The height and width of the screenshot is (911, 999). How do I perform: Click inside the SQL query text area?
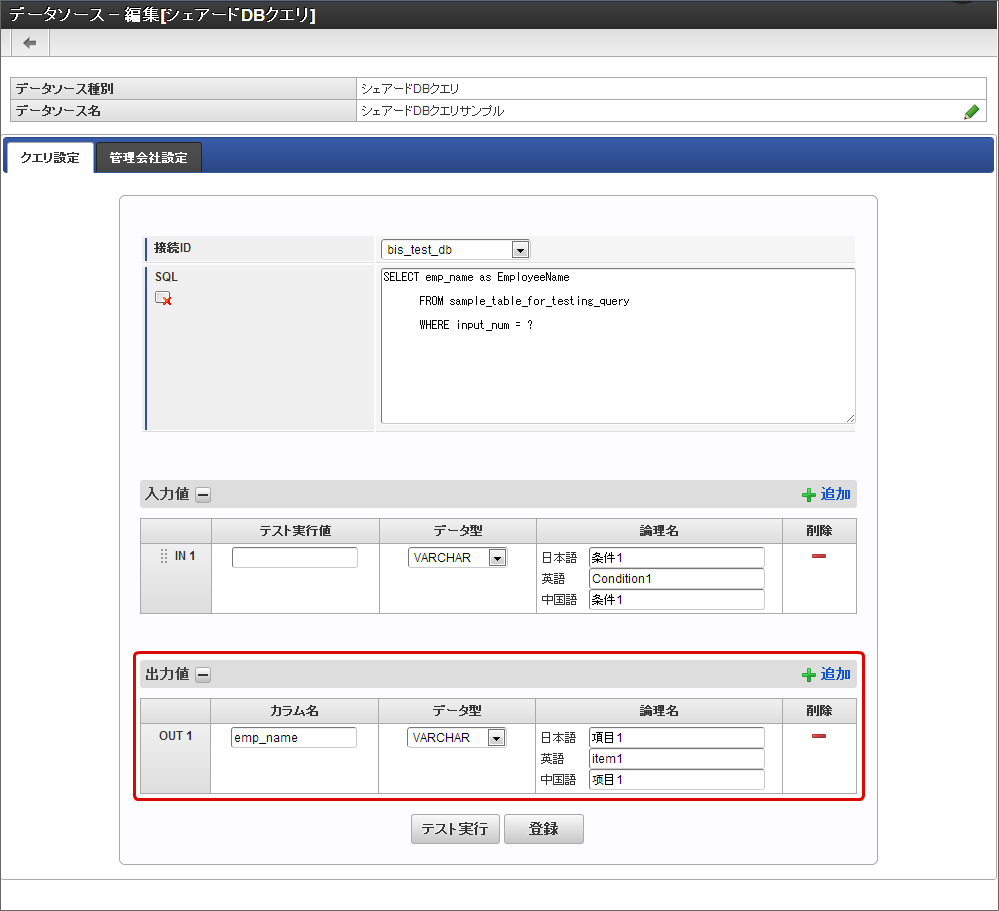pyautogui.click(x=617, y=370)
